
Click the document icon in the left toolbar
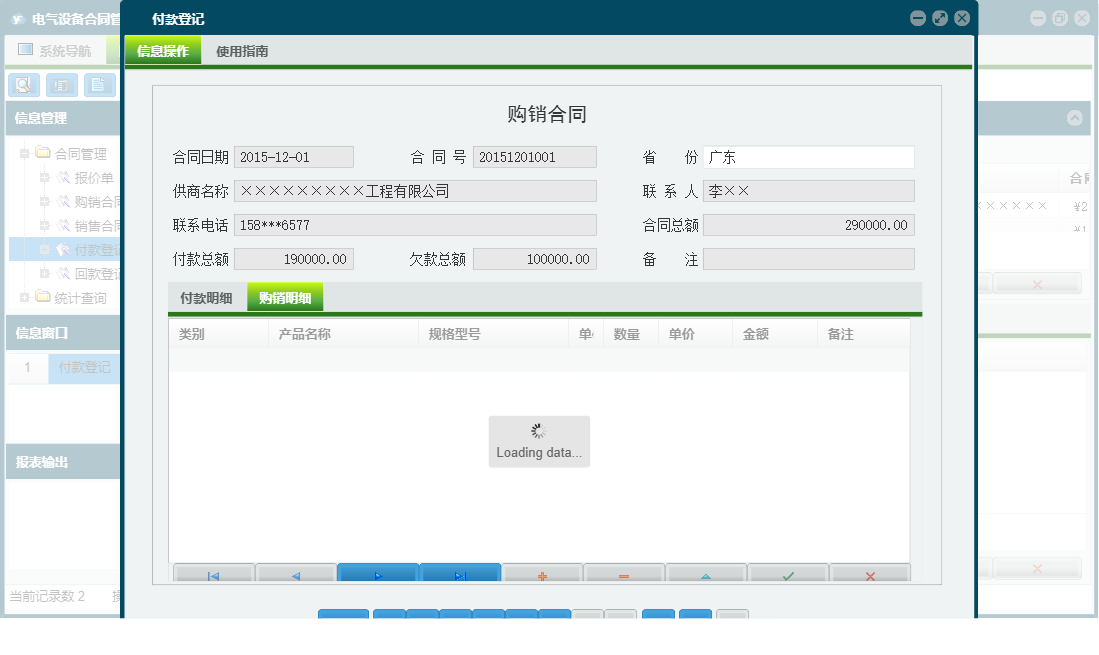[x=98, y=85]
